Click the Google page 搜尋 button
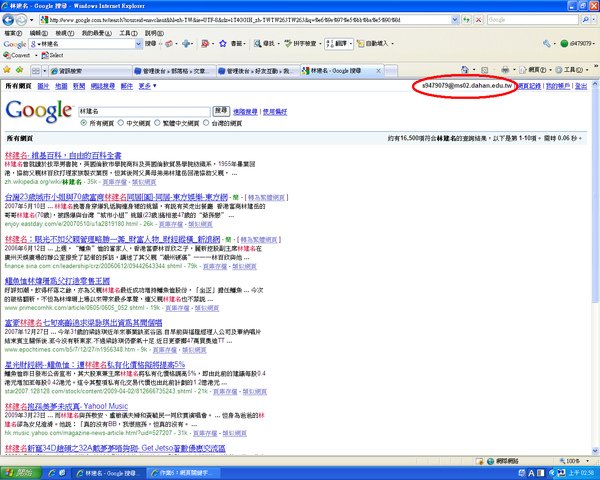The height and width of the screenshot is (480, 600). 221,111
